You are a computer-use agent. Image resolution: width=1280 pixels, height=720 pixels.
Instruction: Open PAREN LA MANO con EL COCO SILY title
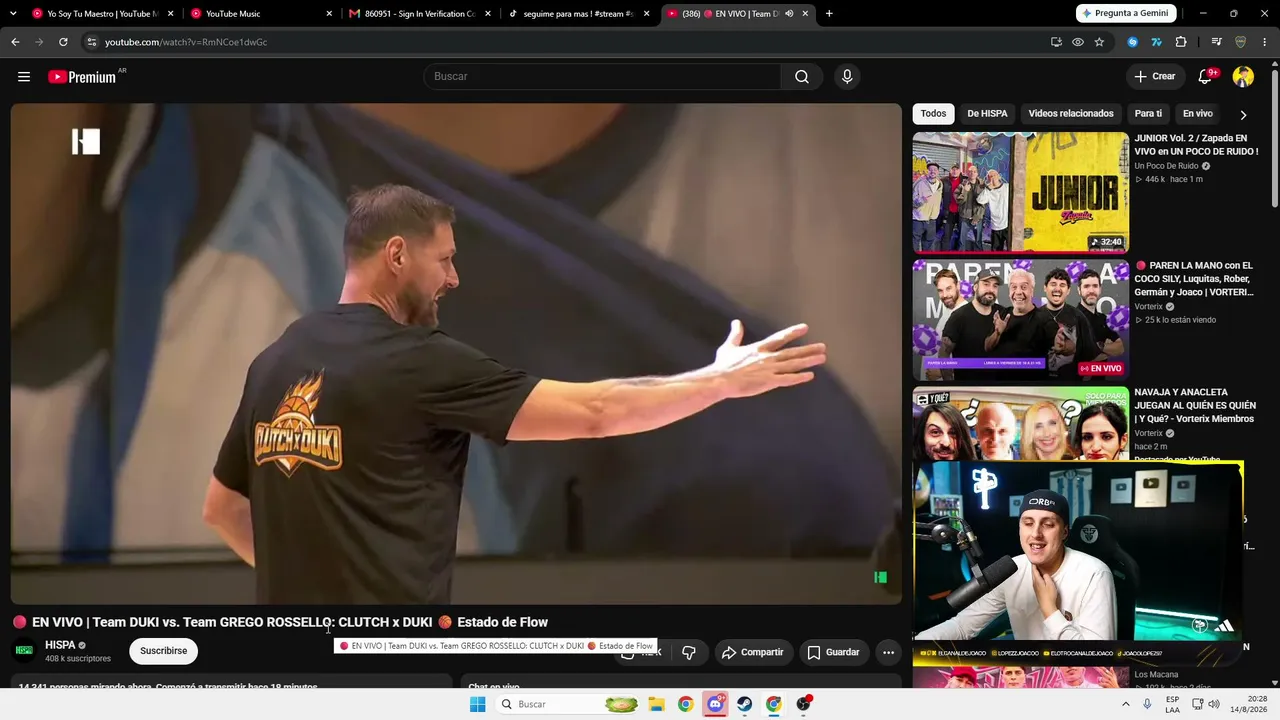click(x=1195, y=279)
